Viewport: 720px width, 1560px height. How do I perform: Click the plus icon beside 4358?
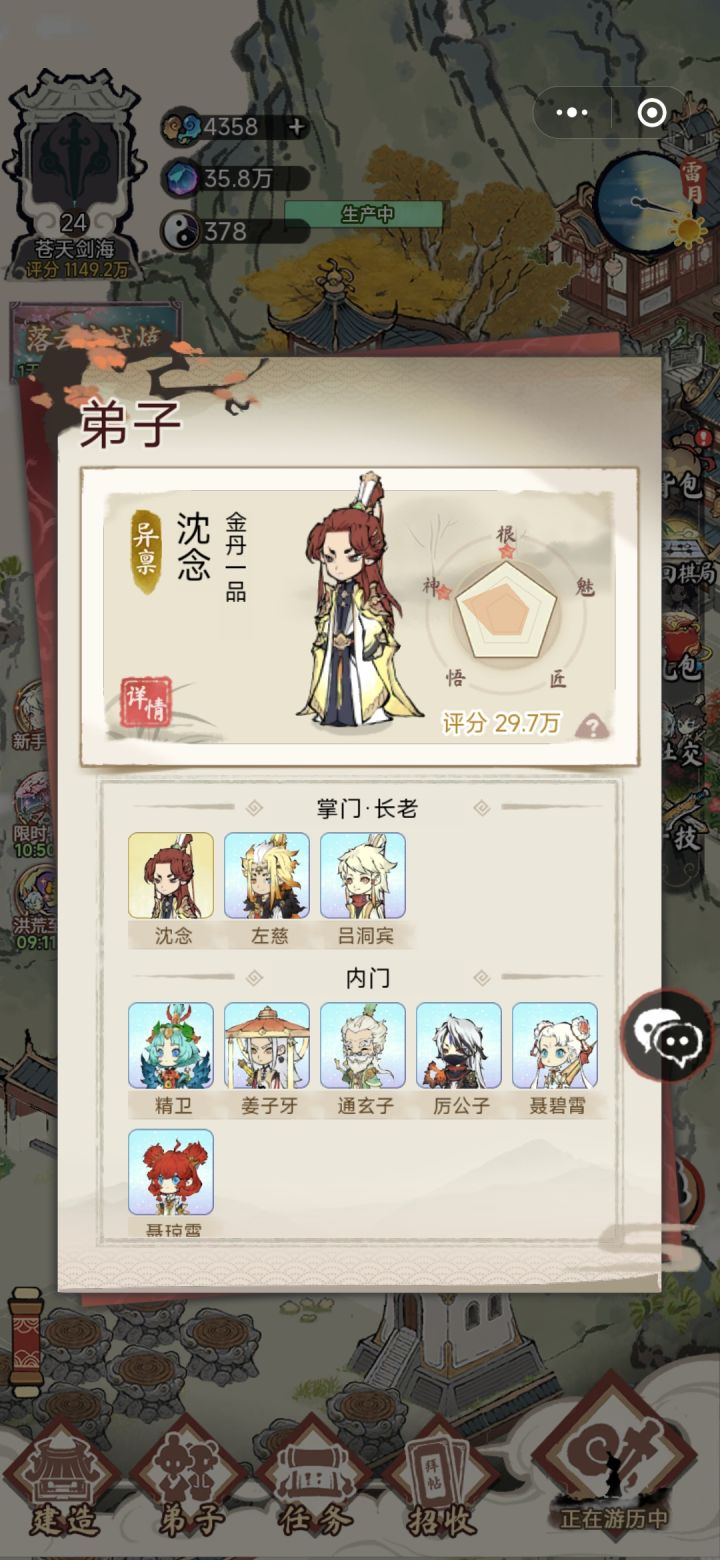(x=296, y=127)
